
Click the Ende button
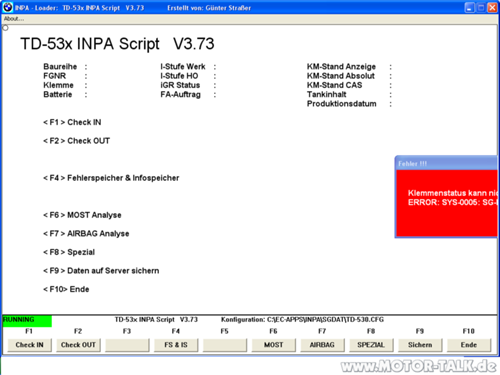469,345
